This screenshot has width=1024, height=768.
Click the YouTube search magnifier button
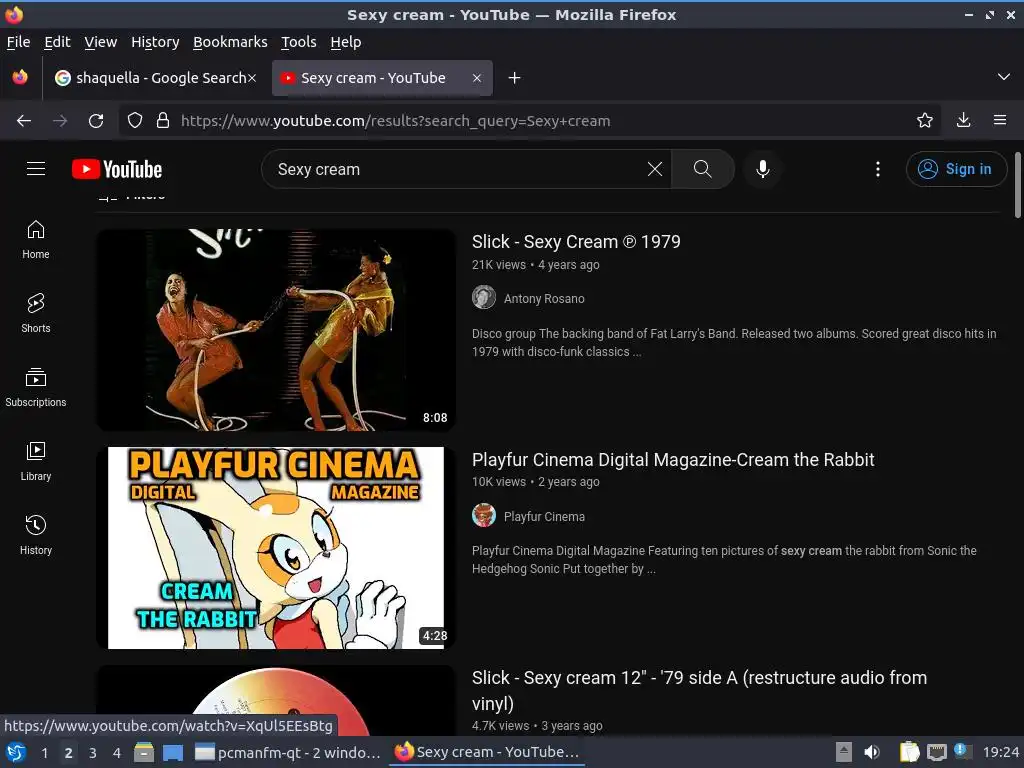coord(703,169)
